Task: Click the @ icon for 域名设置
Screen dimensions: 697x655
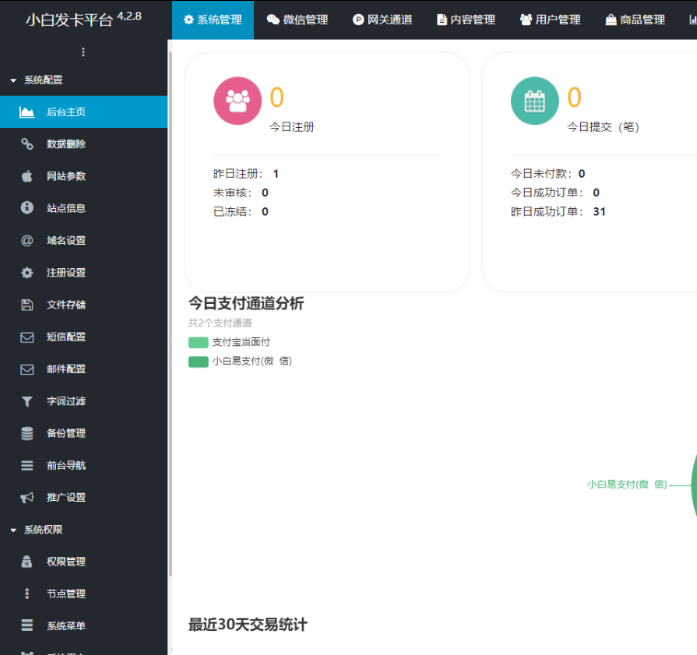Action: [27, 240]
